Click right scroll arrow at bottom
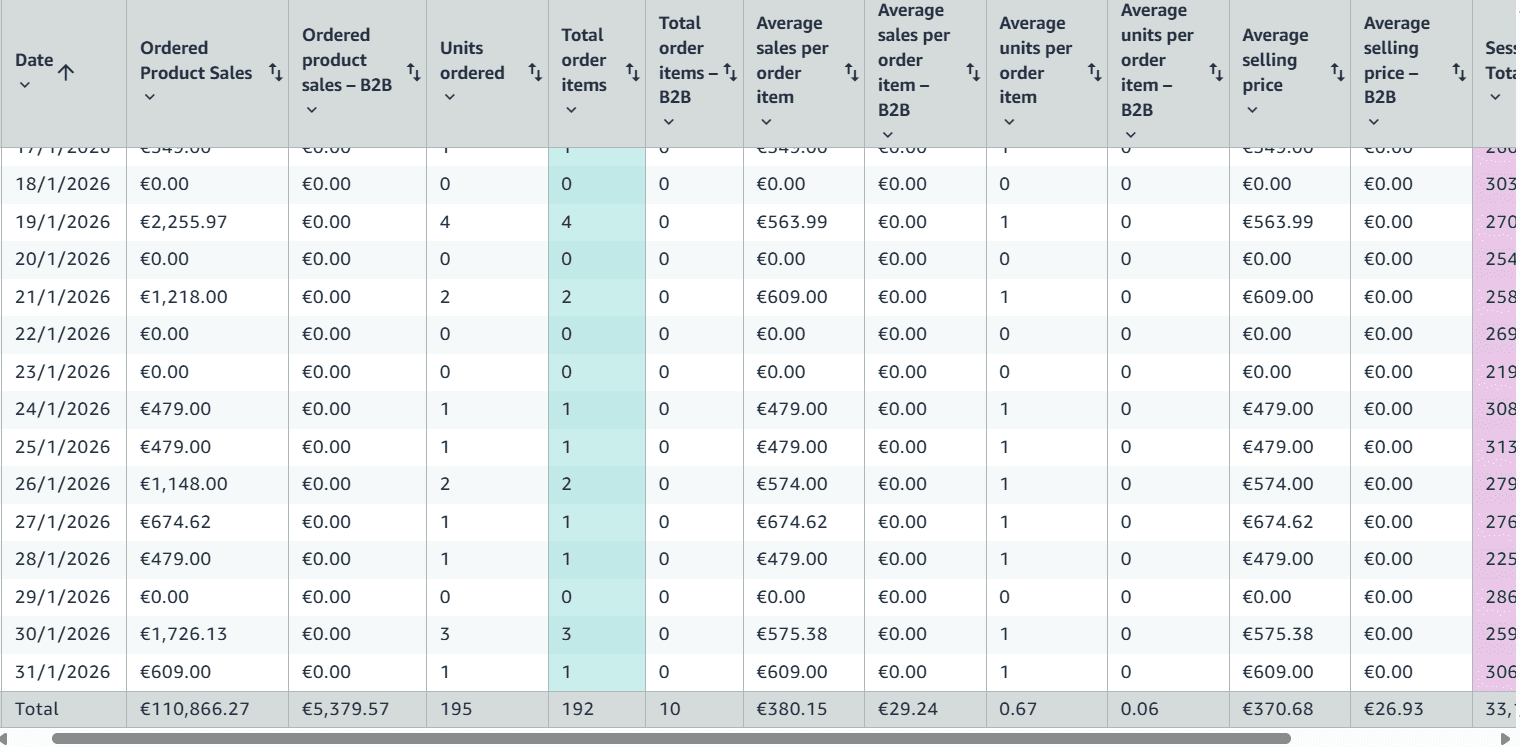 pyautogui.click(x=1506, y=739)
